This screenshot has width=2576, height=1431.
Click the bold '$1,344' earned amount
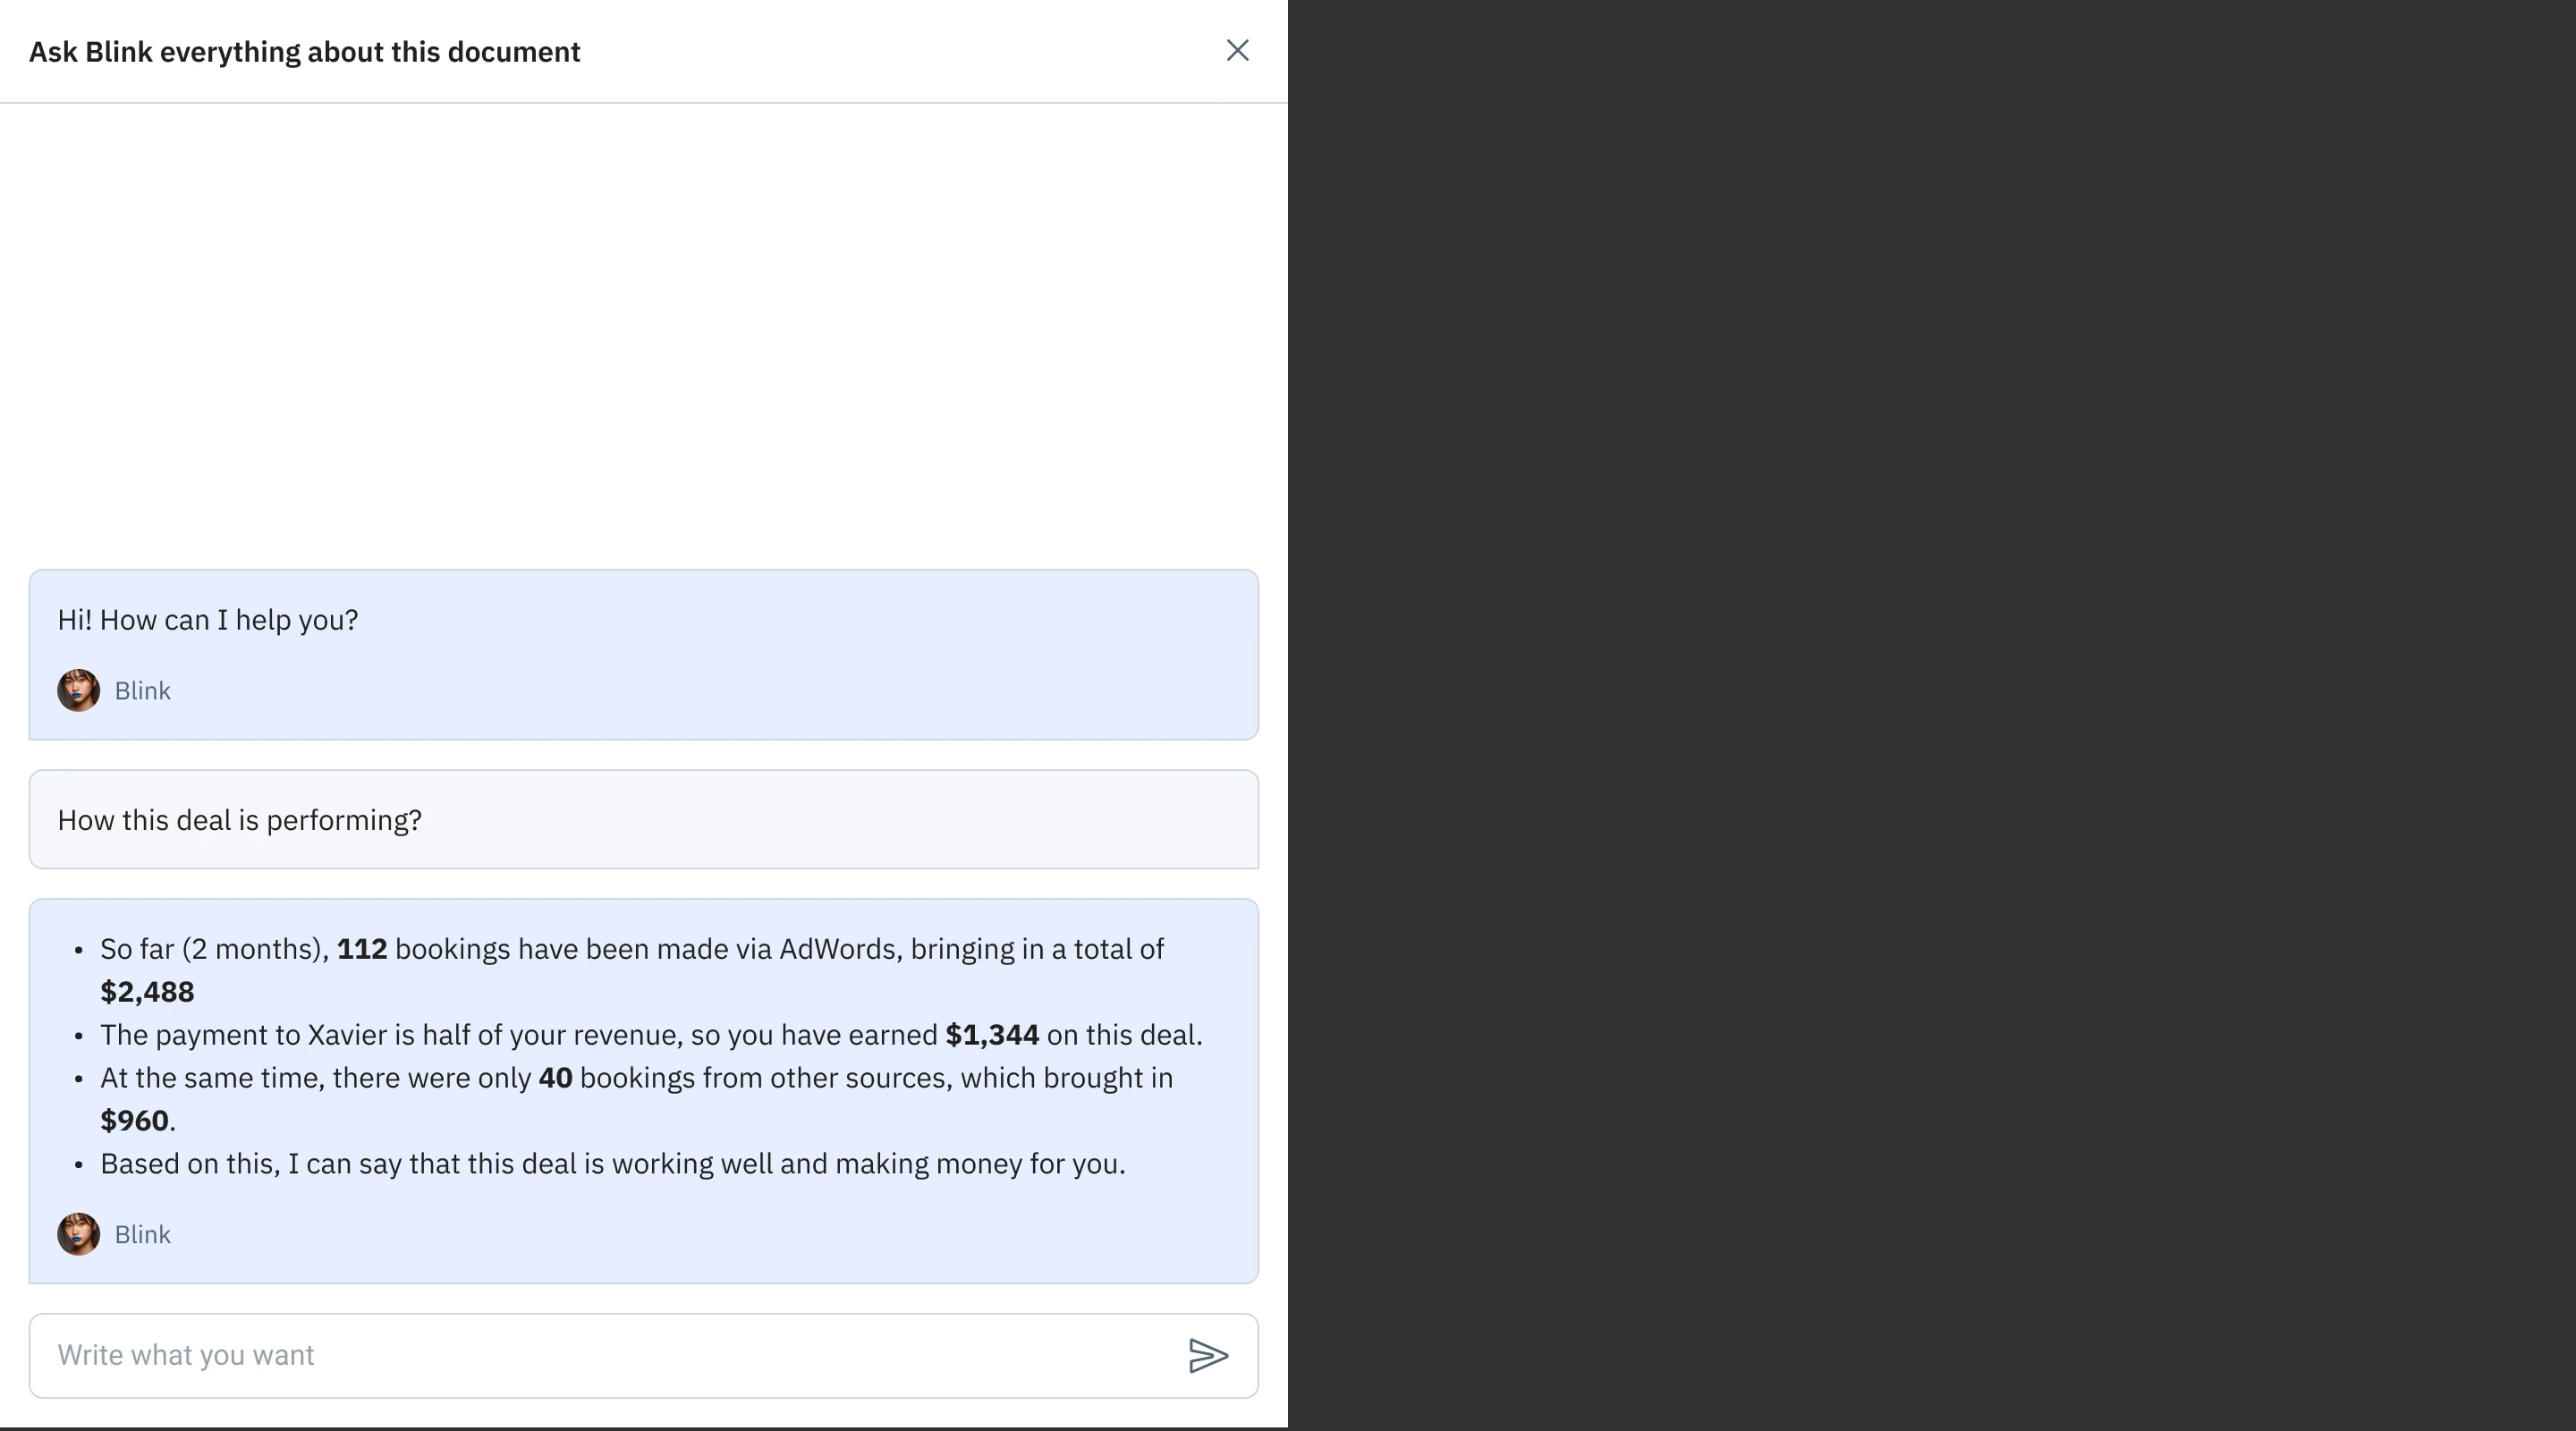[x=991, y=1035]
